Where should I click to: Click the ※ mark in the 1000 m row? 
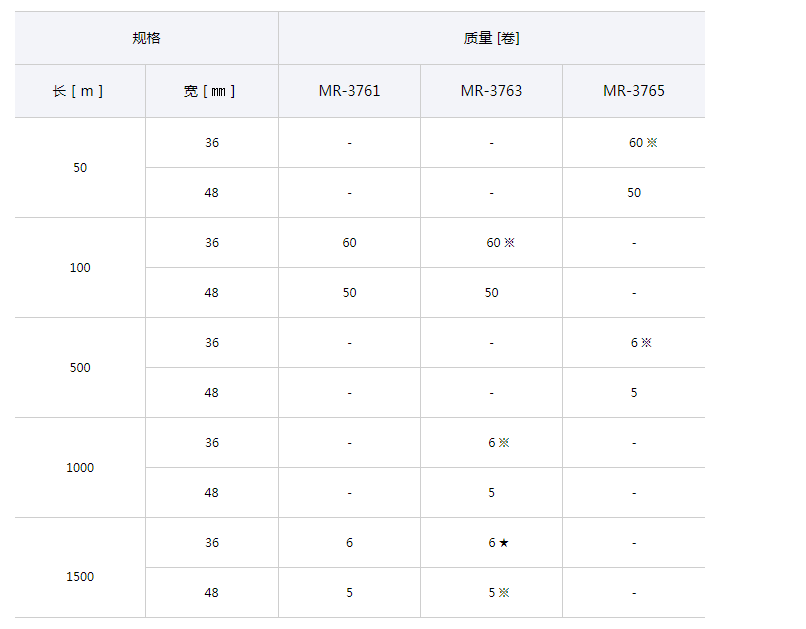504,443
